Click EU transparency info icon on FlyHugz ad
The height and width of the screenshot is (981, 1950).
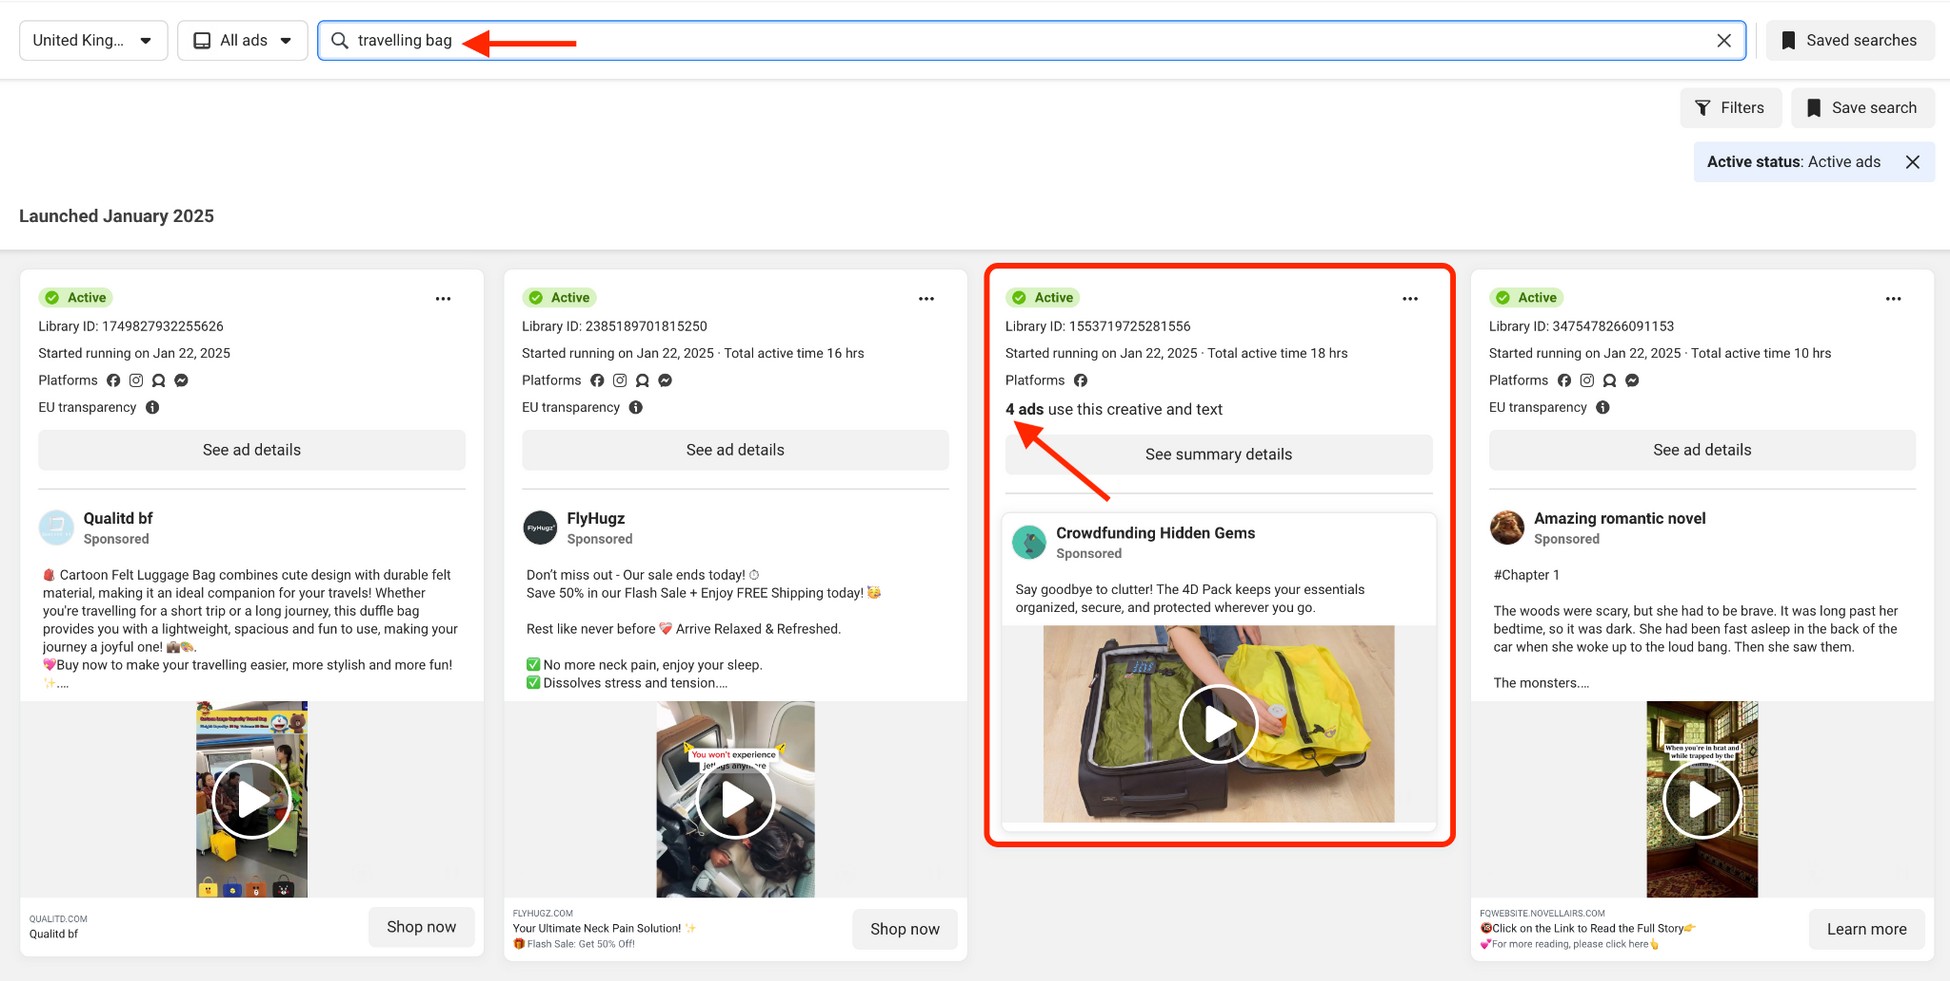636,408
